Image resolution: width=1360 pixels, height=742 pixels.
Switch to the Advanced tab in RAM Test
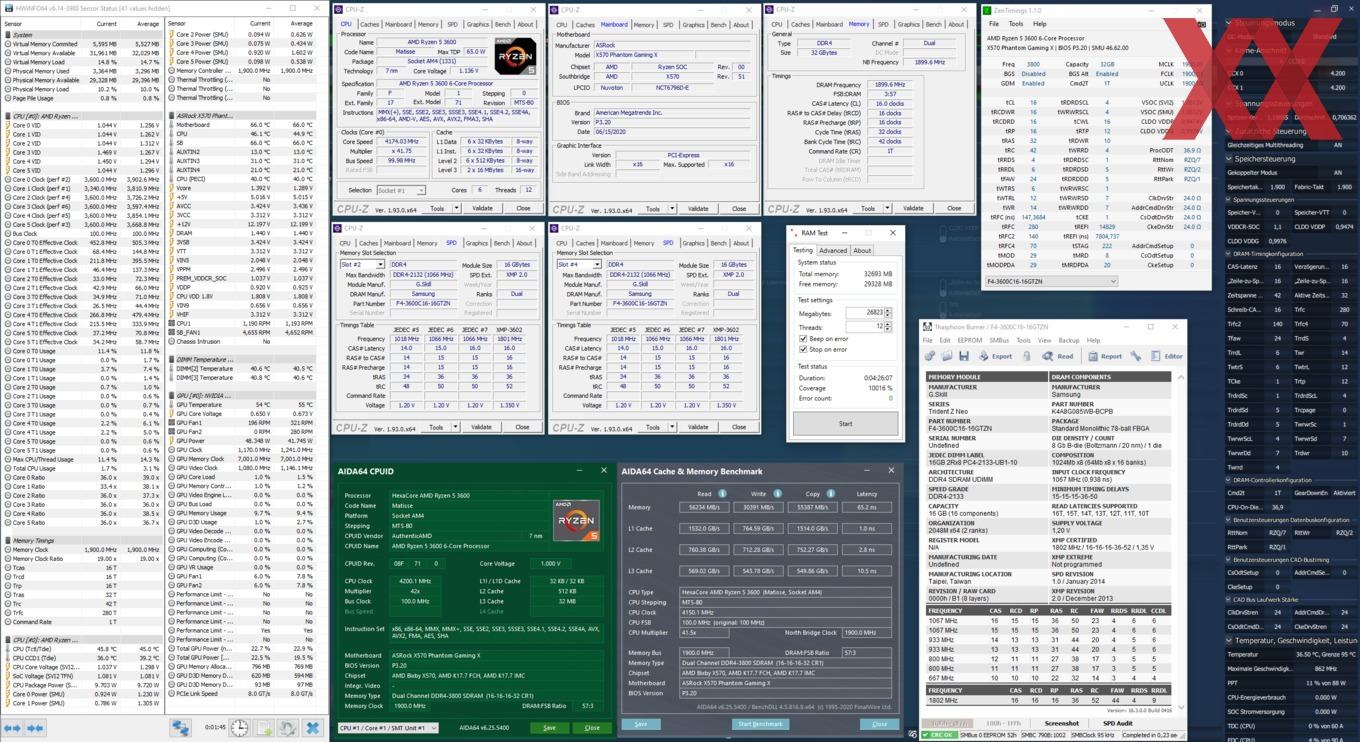(x=833, y=251)
